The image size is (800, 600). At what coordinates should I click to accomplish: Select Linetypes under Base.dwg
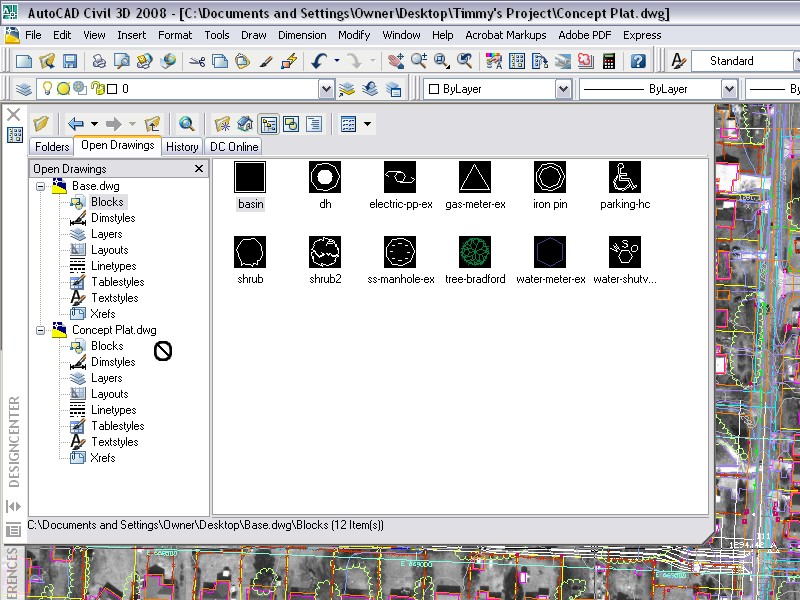(x=113, y=266)
